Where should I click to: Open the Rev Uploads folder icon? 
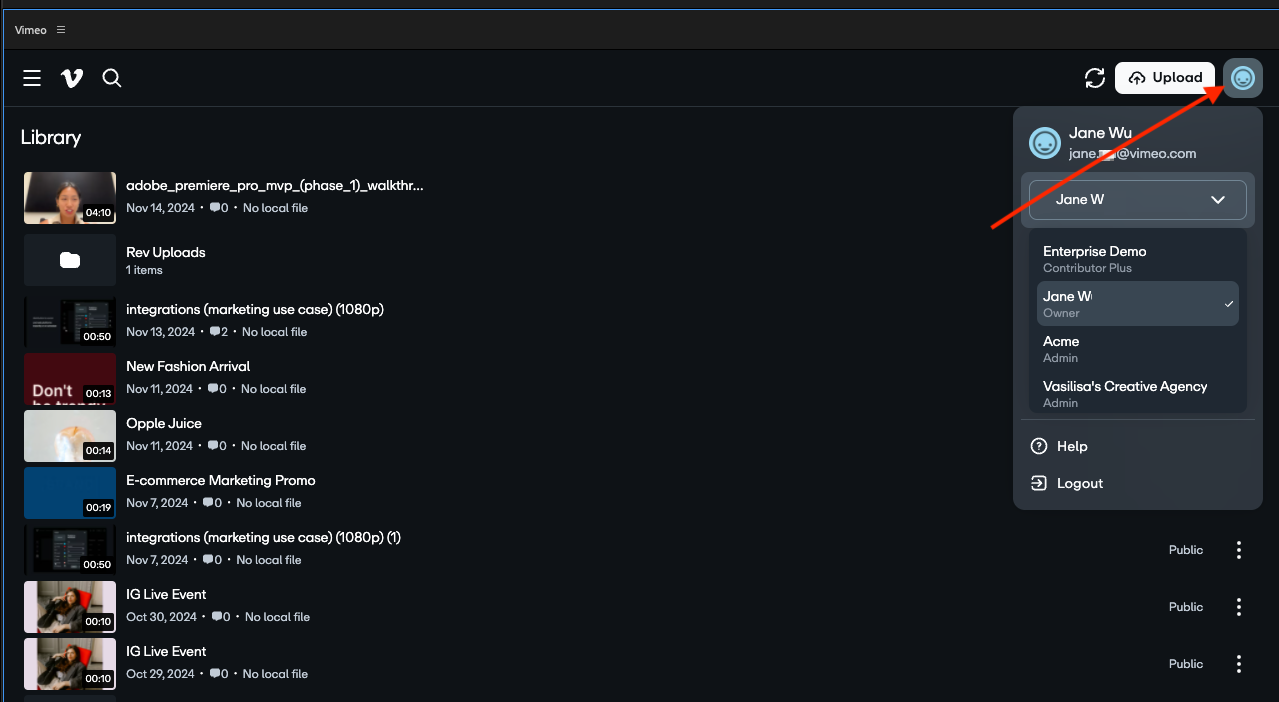point(70,260)
